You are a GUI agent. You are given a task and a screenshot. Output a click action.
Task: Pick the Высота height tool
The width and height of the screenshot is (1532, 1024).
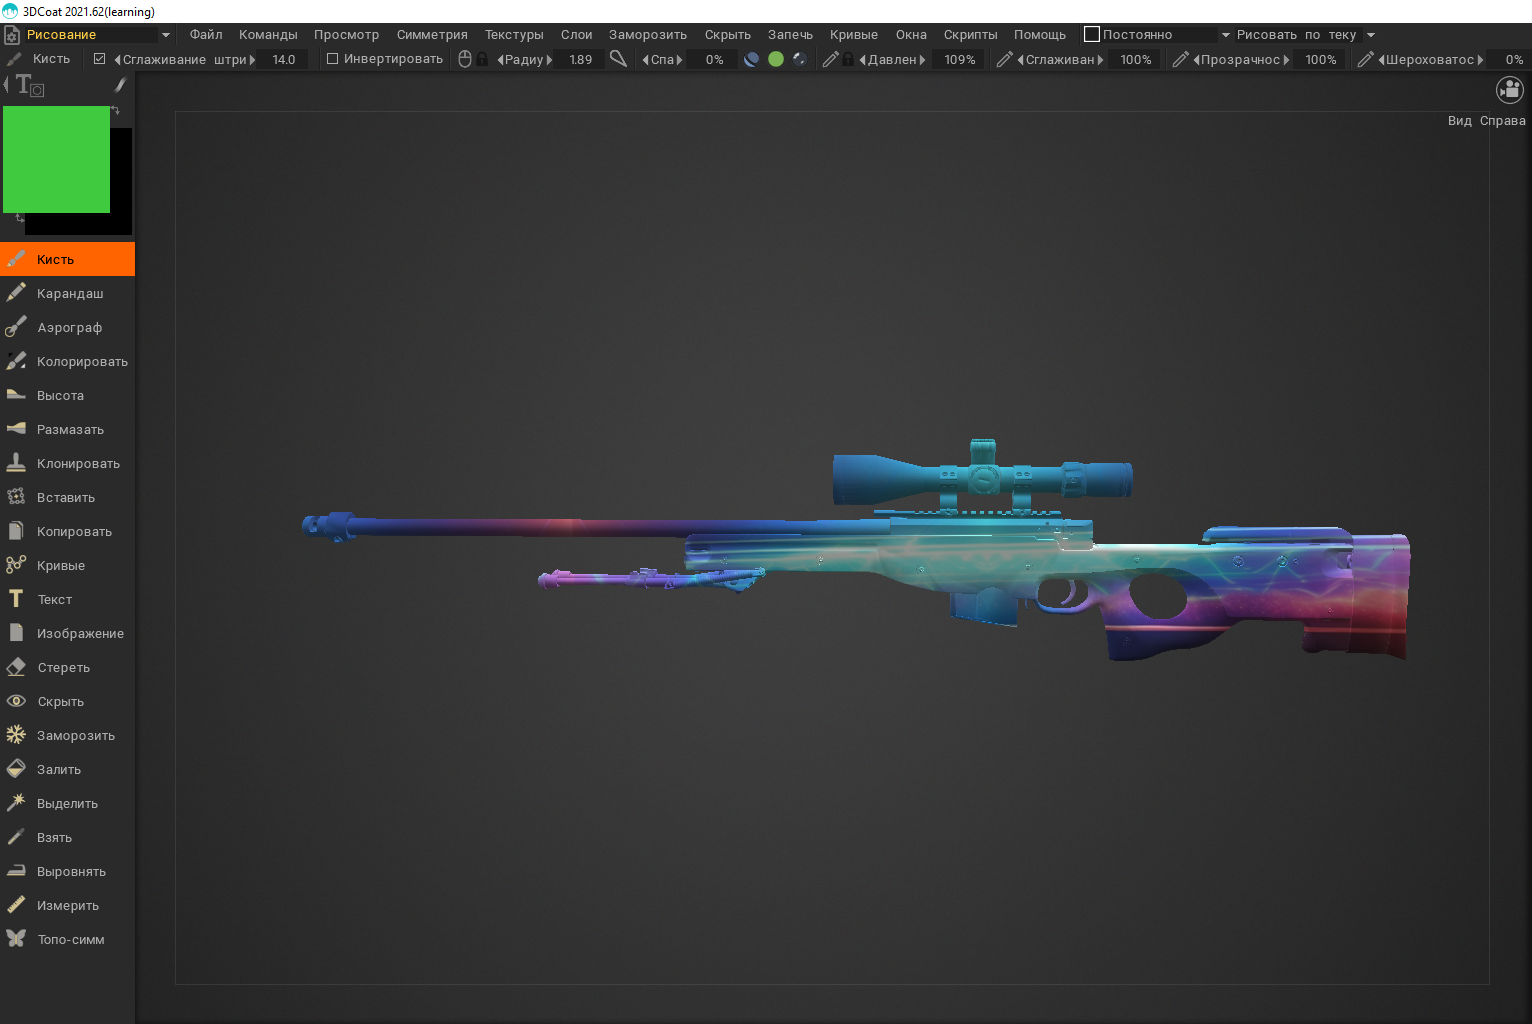click(67, 395)
